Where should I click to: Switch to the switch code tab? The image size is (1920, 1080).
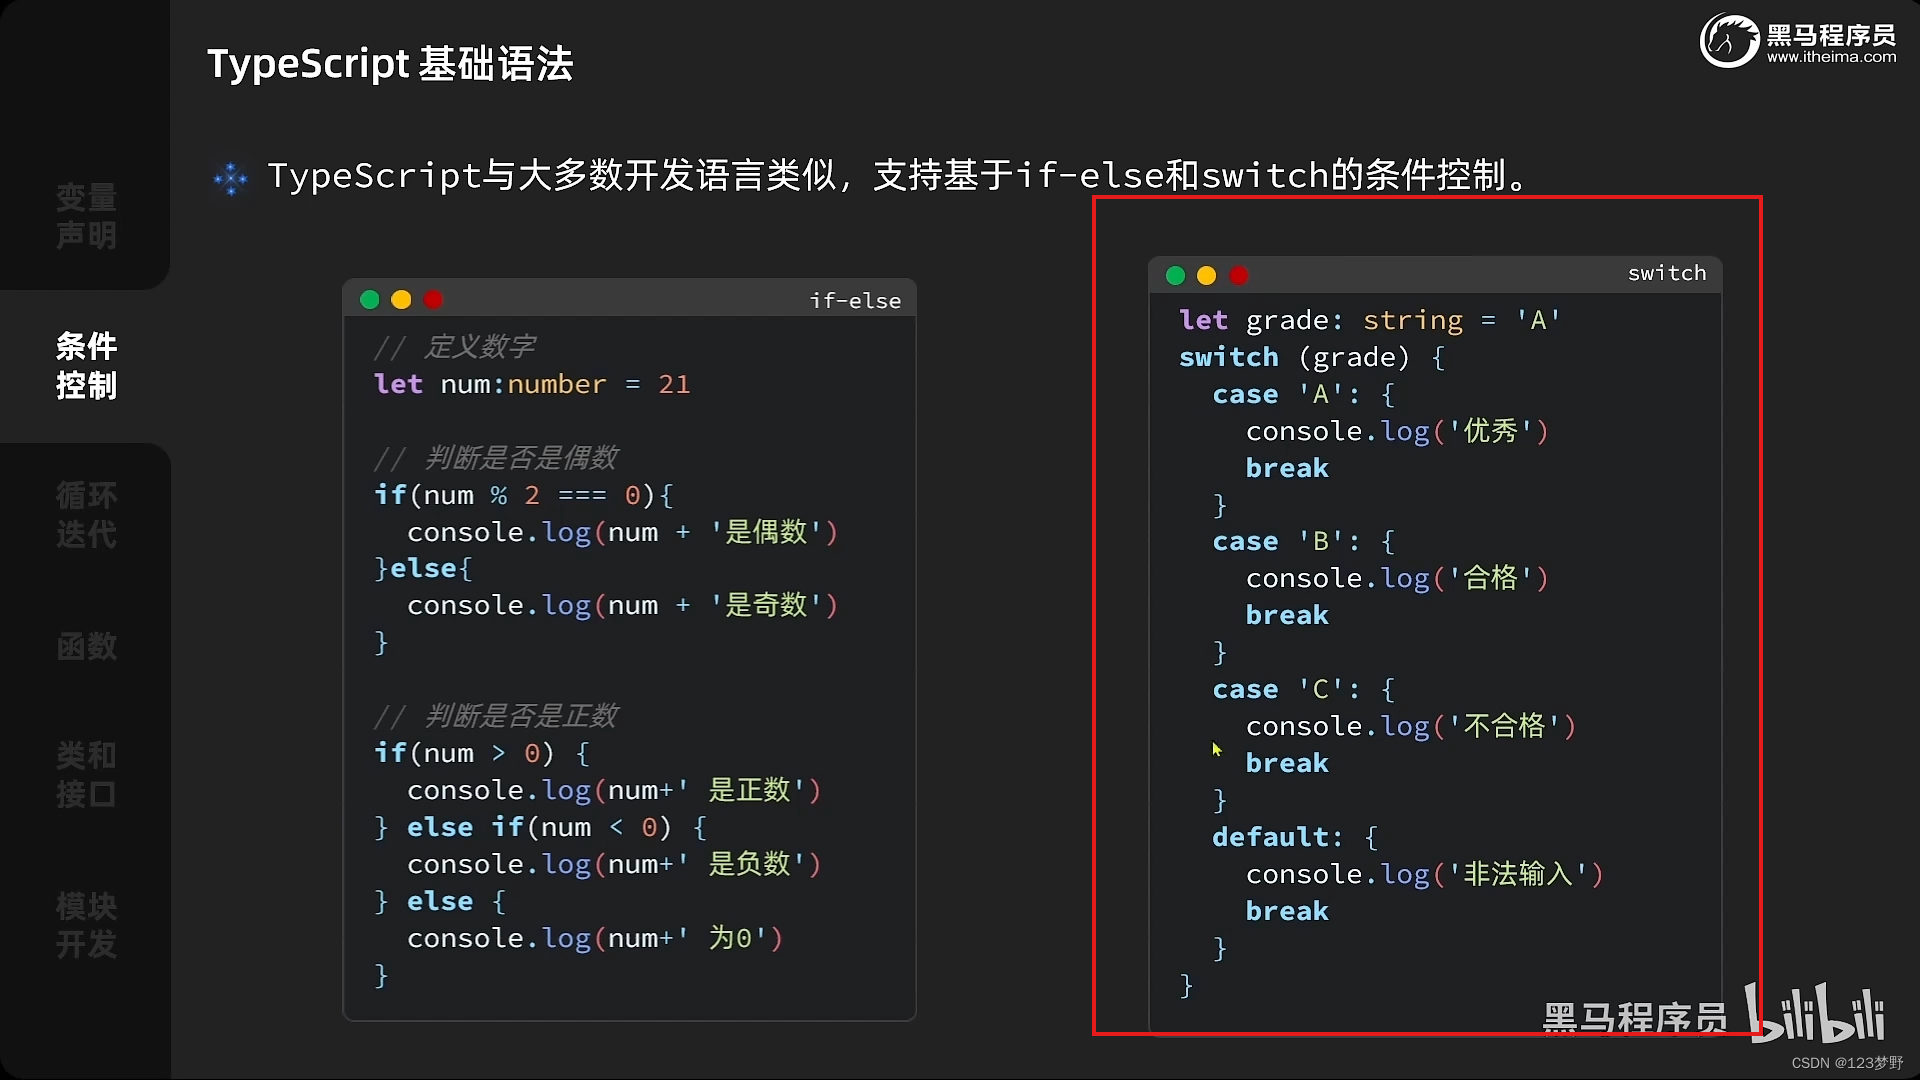[1666, 273]
